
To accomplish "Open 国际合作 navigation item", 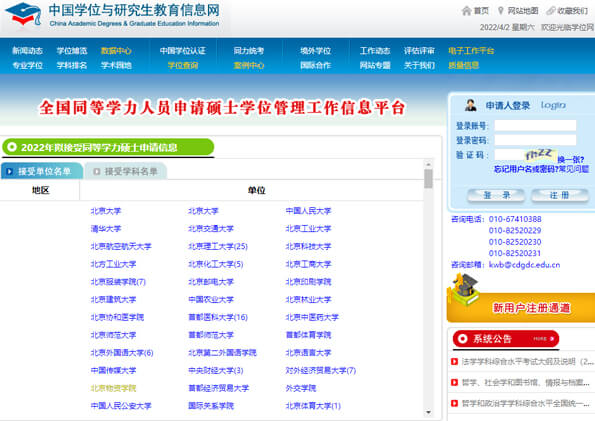I will click(x=315, y=65).
